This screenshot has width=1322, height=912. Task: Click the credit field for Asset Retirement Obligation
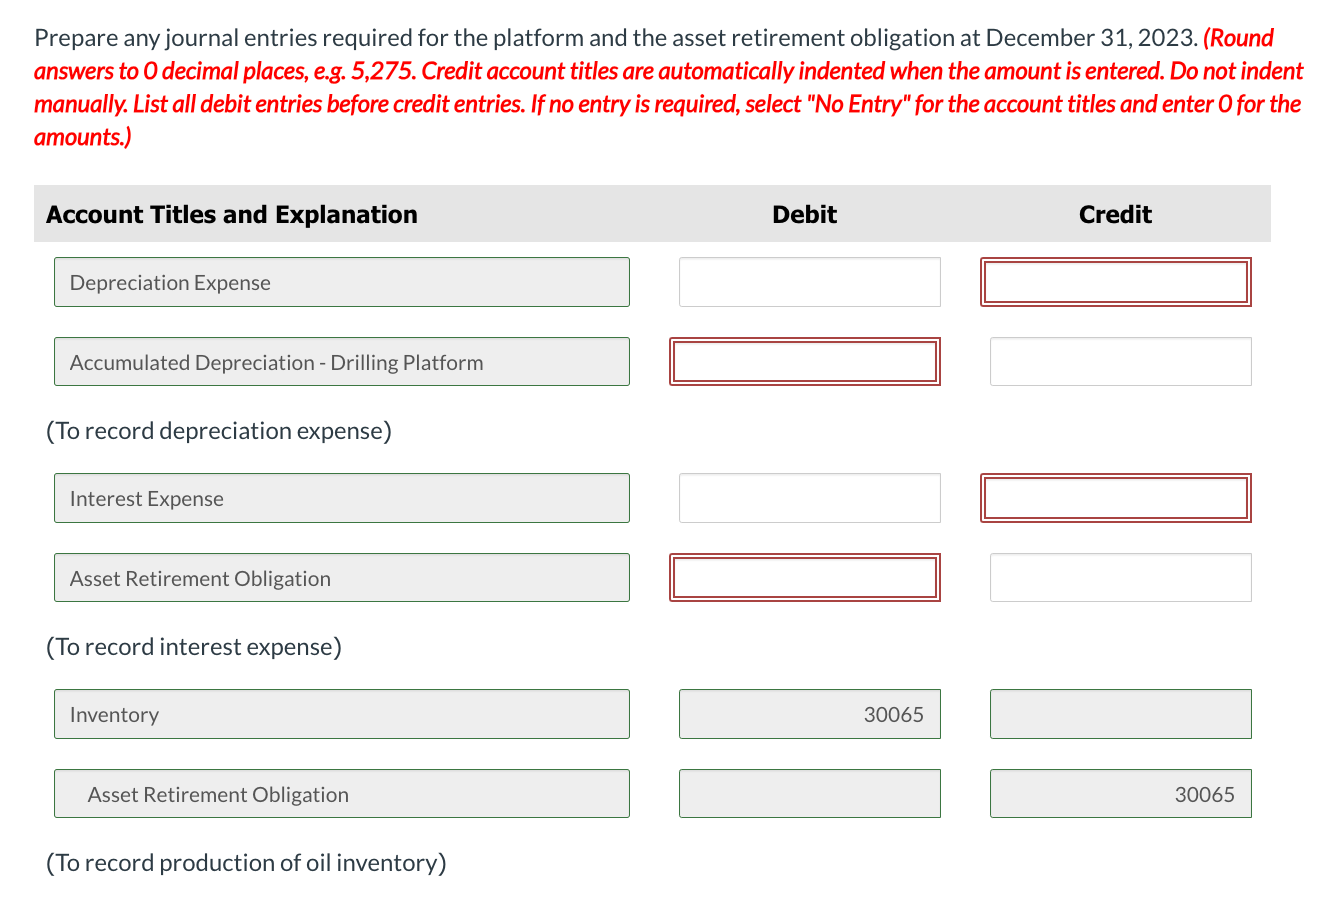point(1120,577)
